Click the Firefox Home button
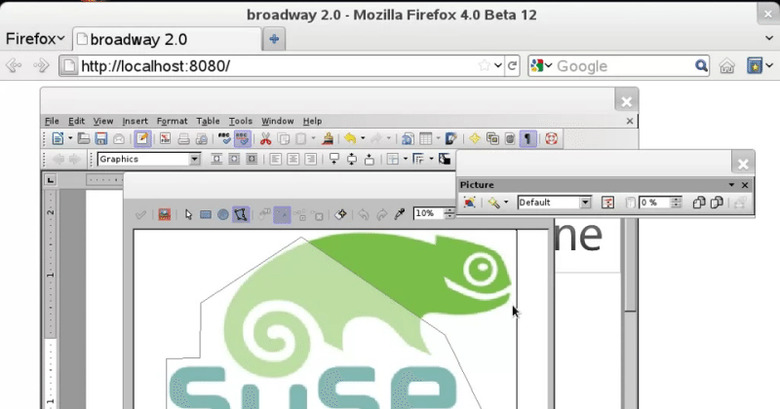Viewport: 780px width, 409px height. 727,66
